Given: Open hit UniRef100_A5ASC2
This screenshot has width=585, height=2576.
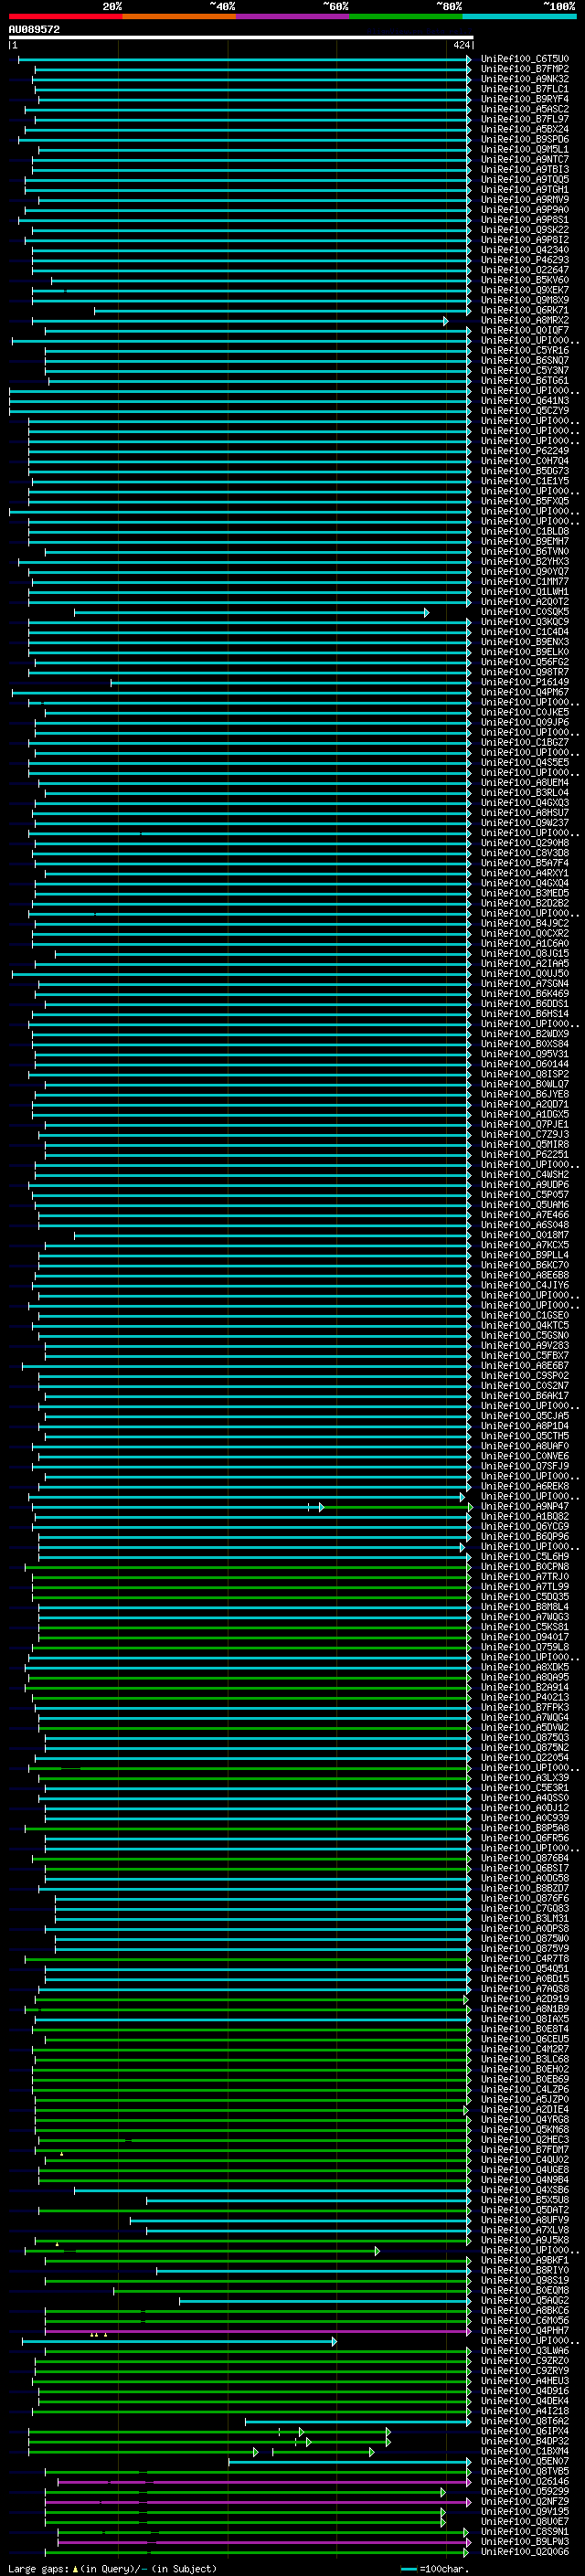Looking at the screenshot, I should 524,109.
